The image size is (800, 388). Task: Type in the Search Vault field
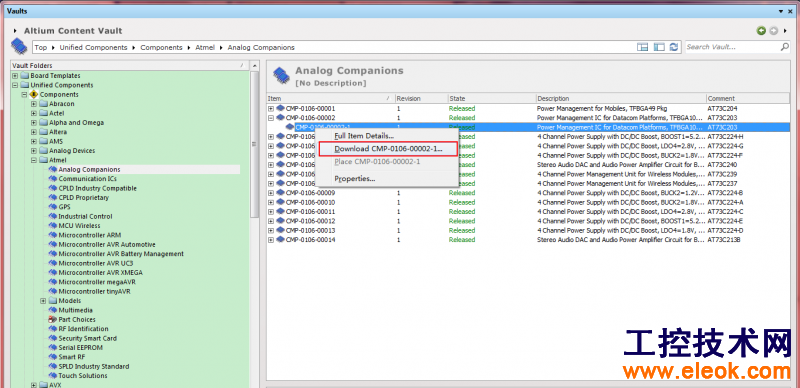coord(732,47)
